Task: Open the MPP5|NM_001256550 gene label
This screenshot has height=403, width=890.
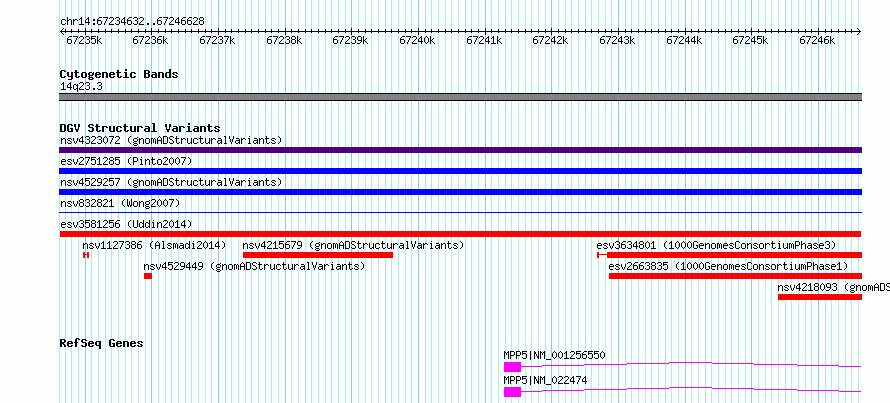Action: pos(555,356)
